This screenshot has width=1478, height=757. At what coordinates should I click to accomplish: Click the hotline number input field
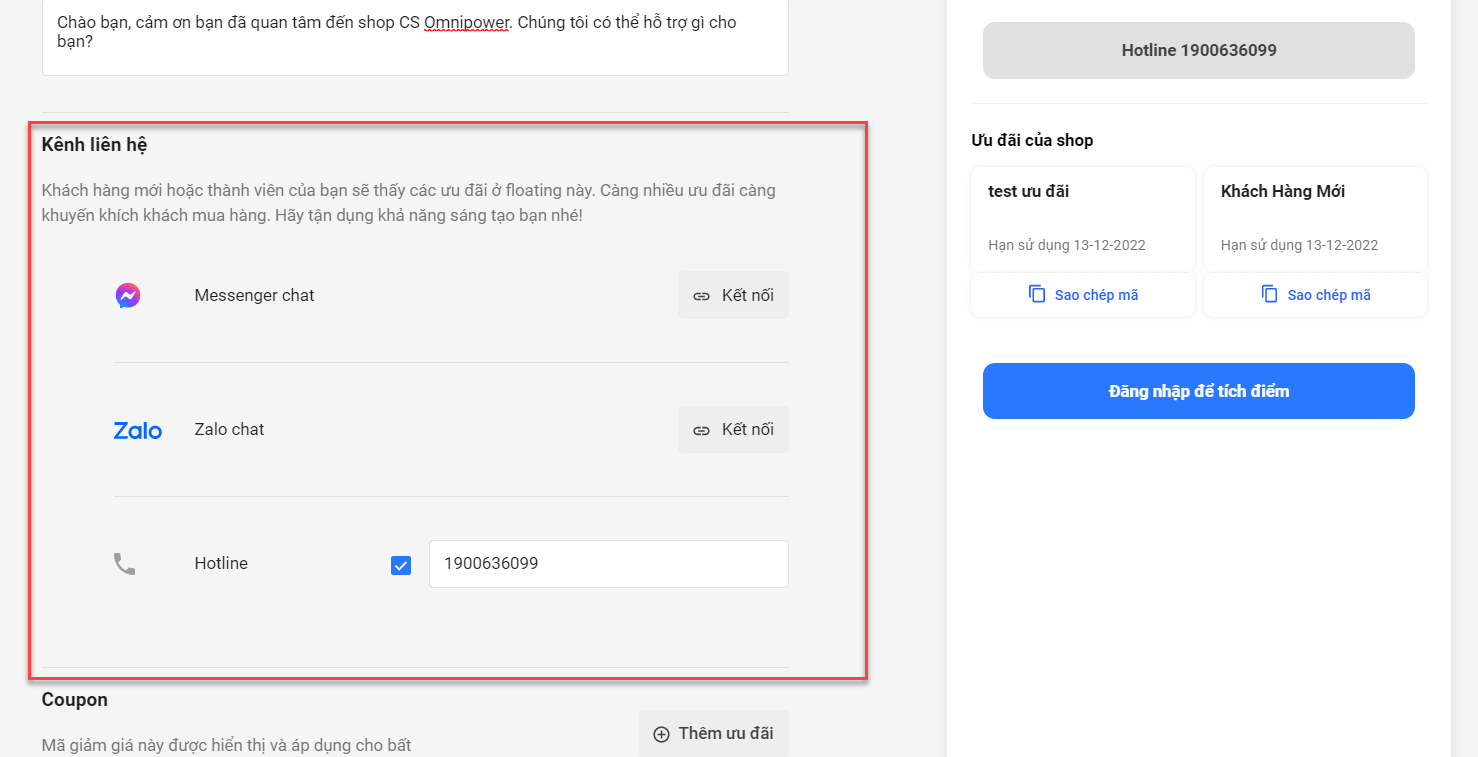coord(609,564)
